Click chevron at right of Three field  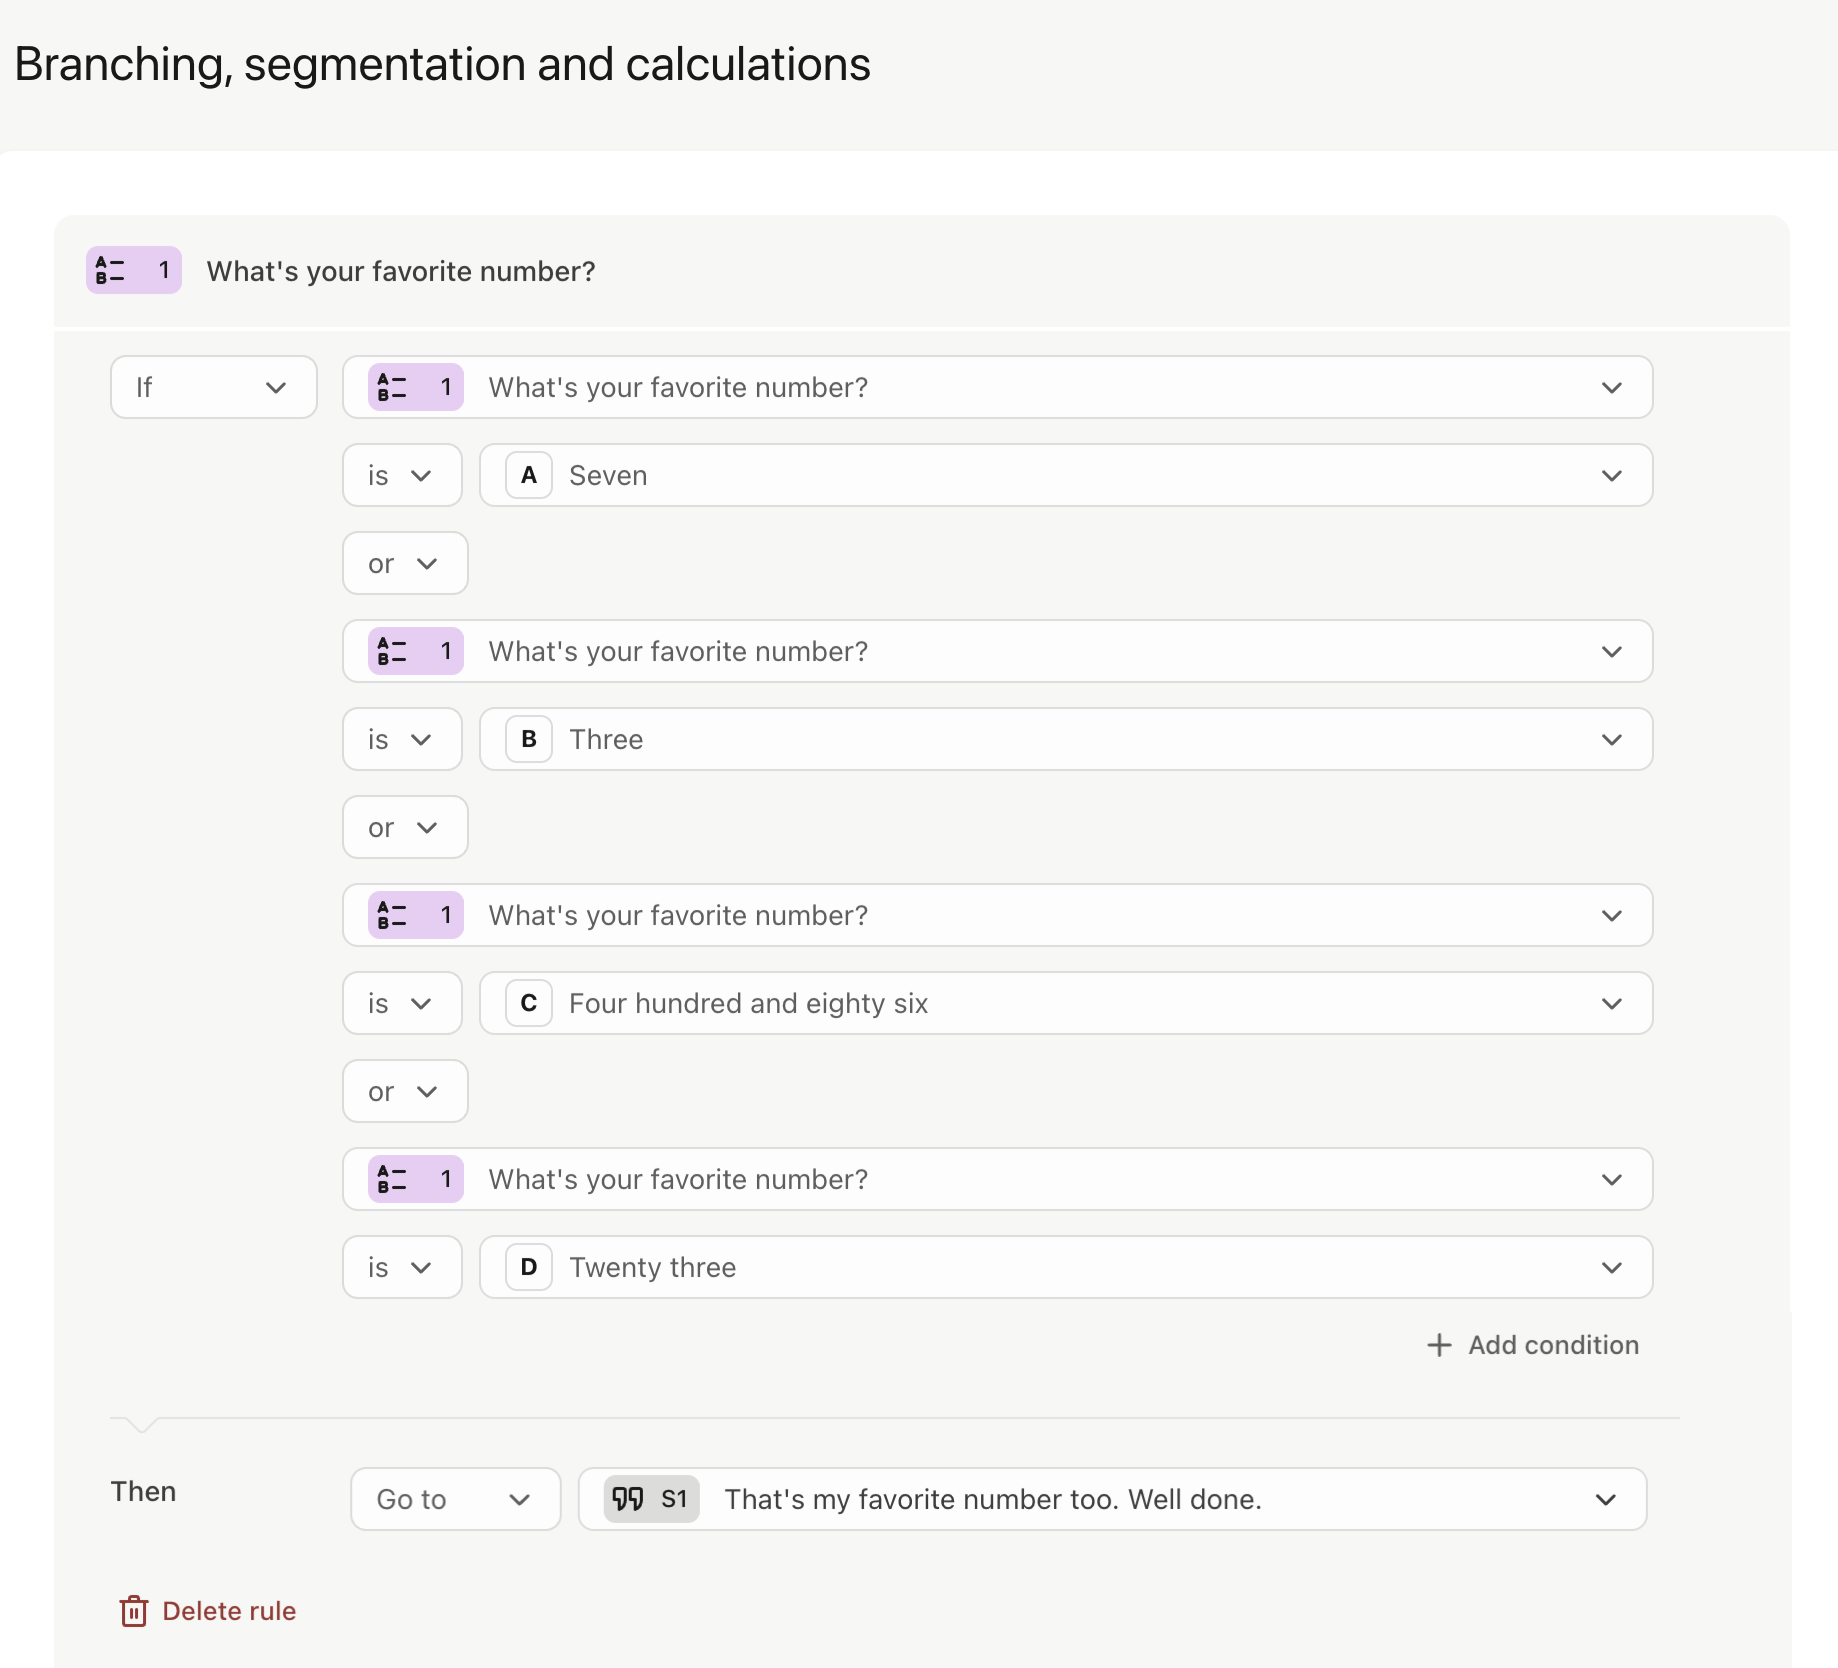tap(1612, 740)
